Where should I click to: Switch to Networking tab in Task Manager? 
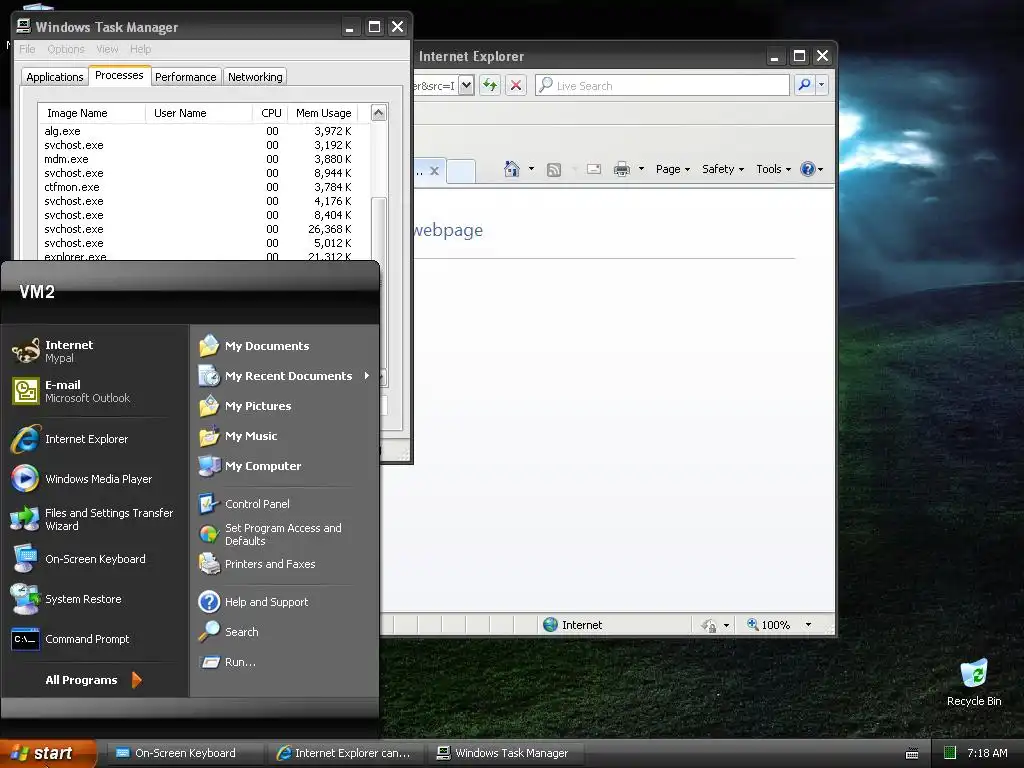coord(255,77)
